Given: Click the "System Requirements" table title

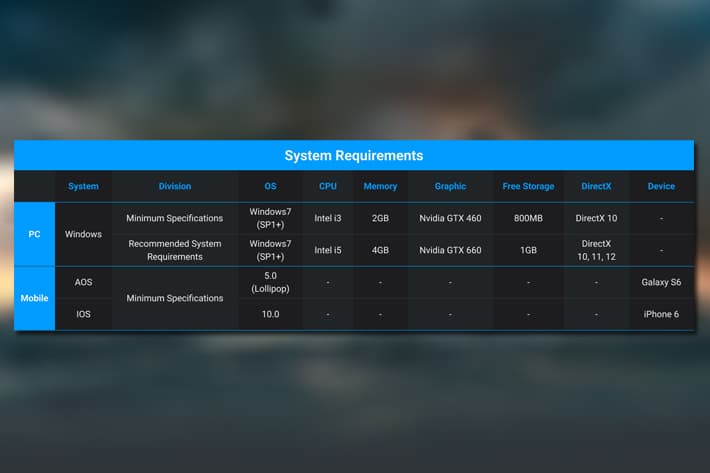Looking at the screenshot, I should 354,156.
